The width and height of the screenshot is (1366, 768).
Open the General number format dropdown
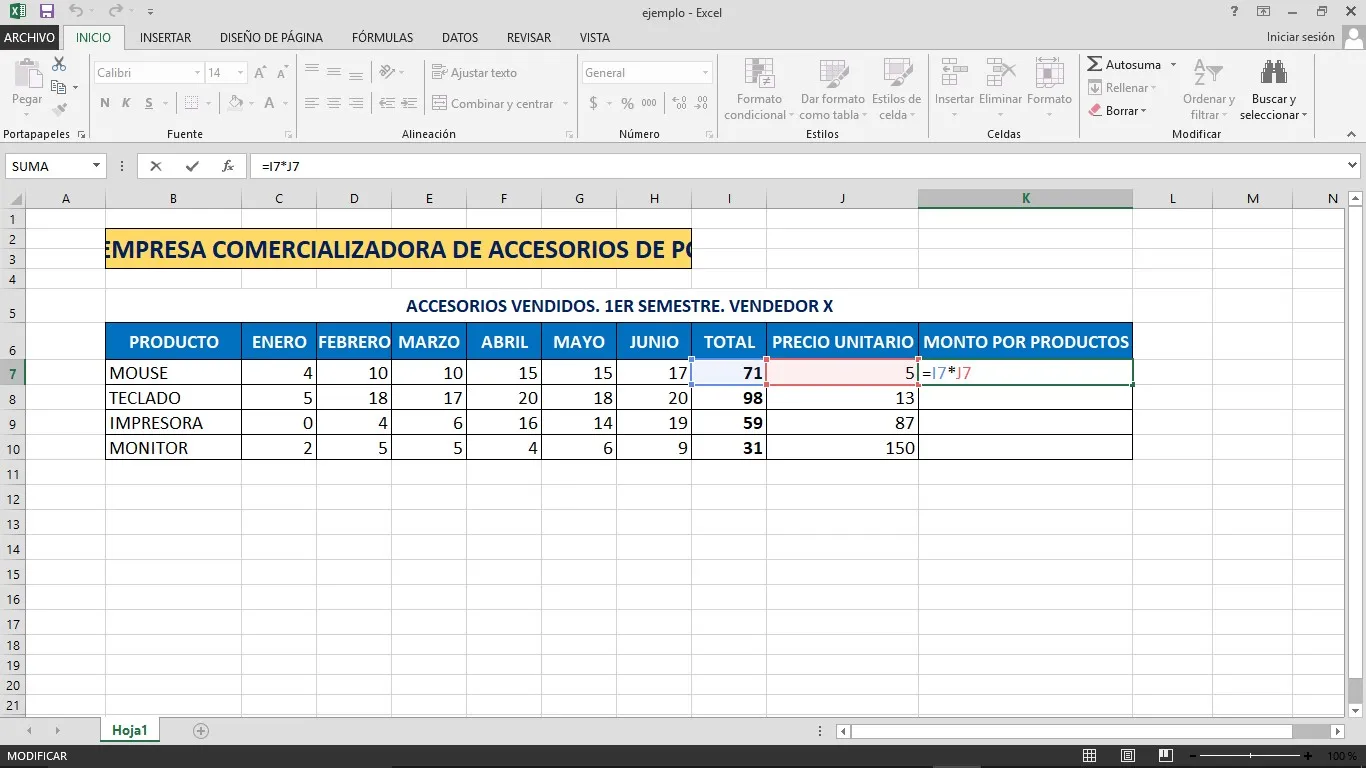pyautogui.click(x=705, y=73)
